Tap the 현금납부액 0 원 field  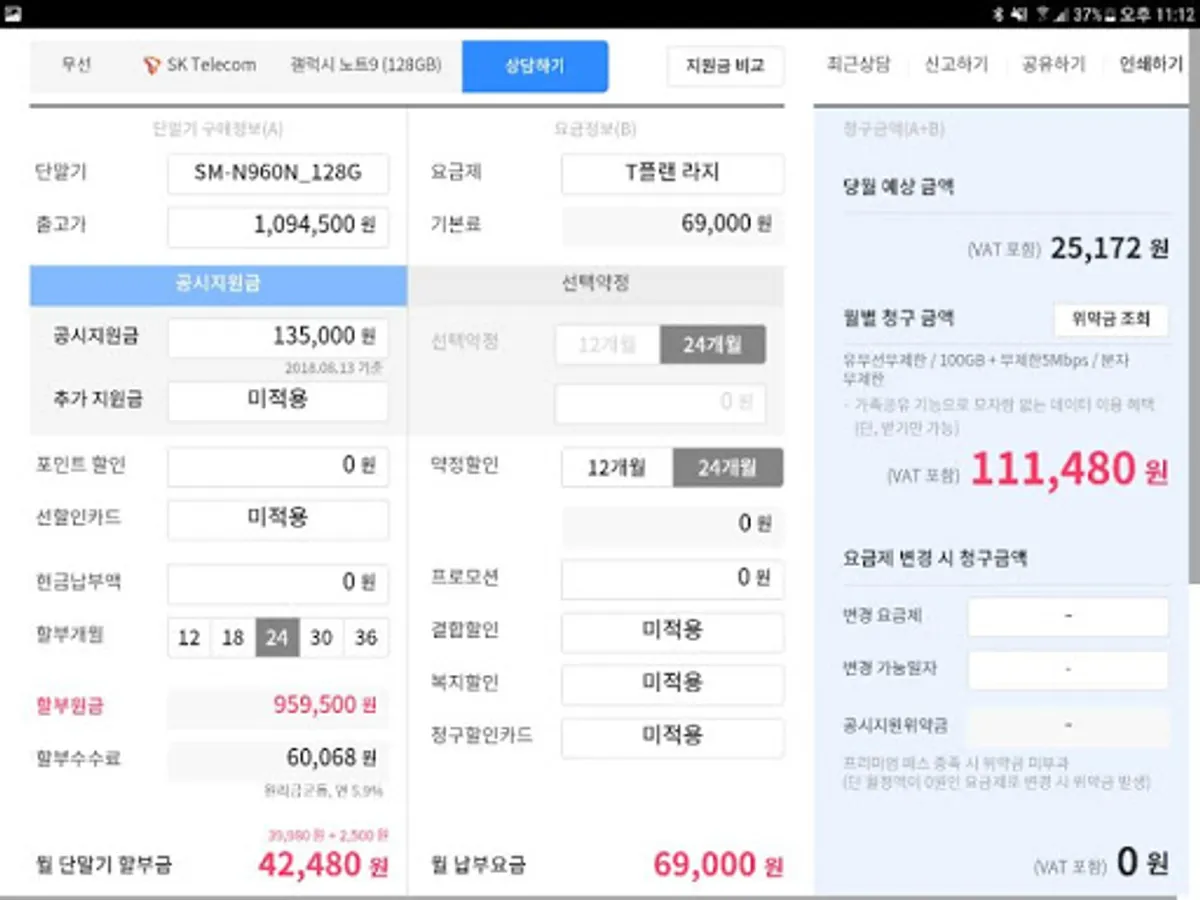coord(278,583)
